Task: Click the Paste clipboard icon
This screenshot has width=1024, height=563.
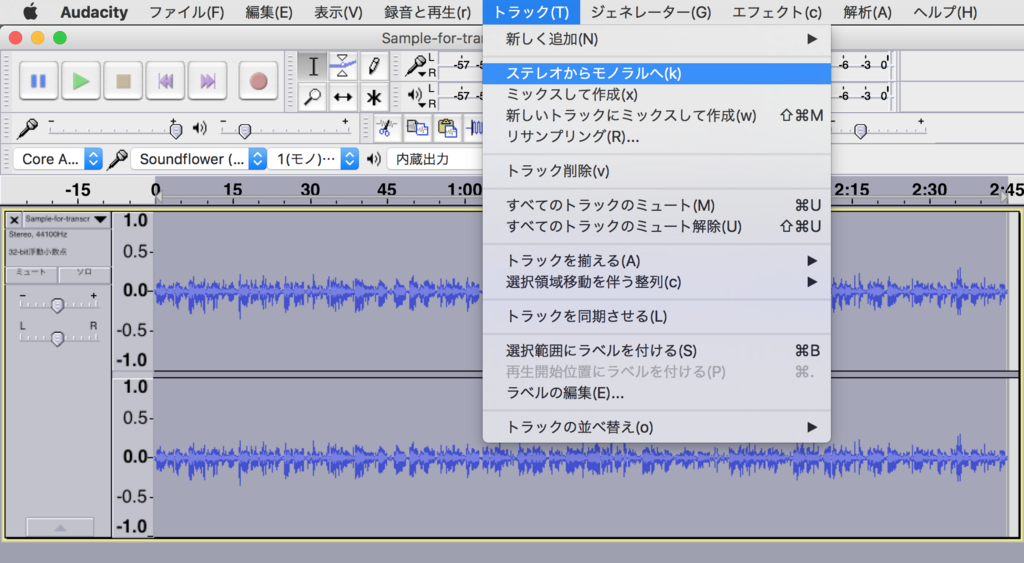Action: pyautogui.click(x=447, y=128)
